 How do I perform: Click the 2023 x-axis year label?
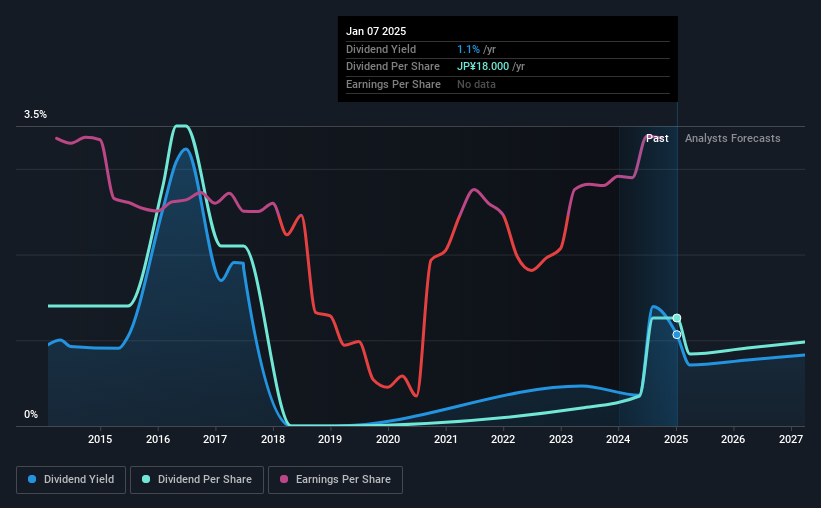coord(561,439)
